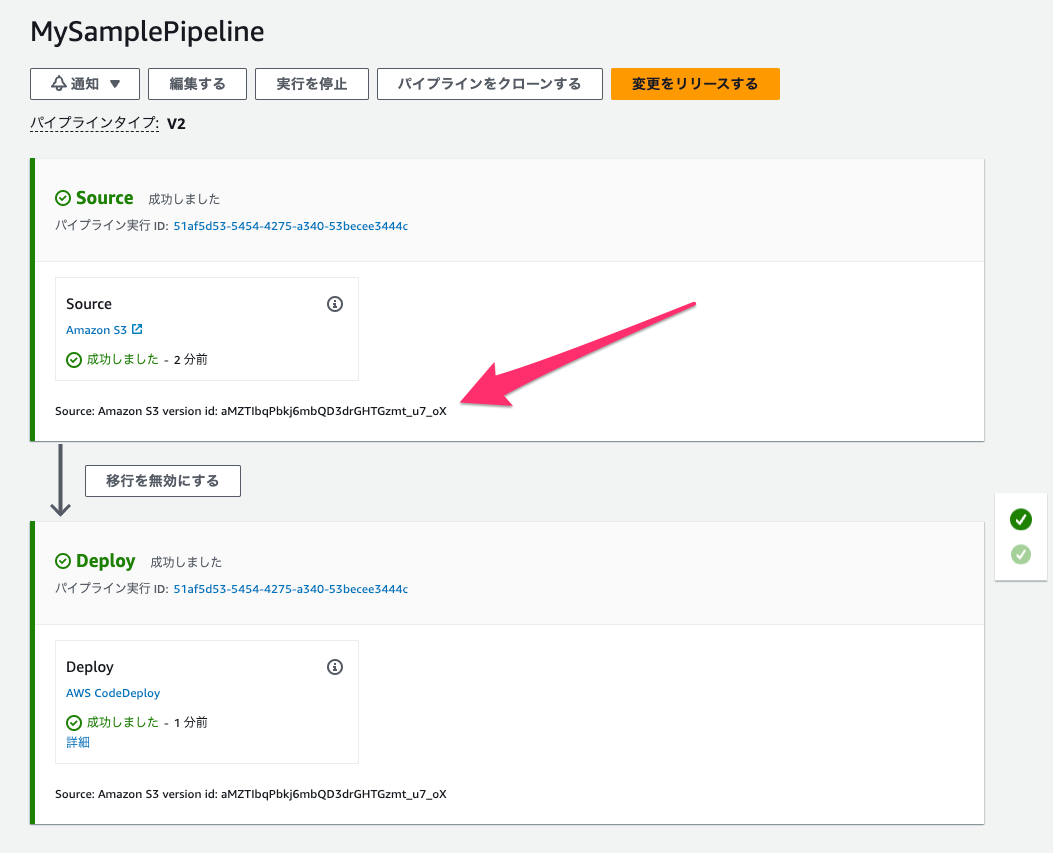Click the success checkmark beside the Deploy stage header
Image resolution: width=1053 pixels, height=853 pixels.
point(62,560)
